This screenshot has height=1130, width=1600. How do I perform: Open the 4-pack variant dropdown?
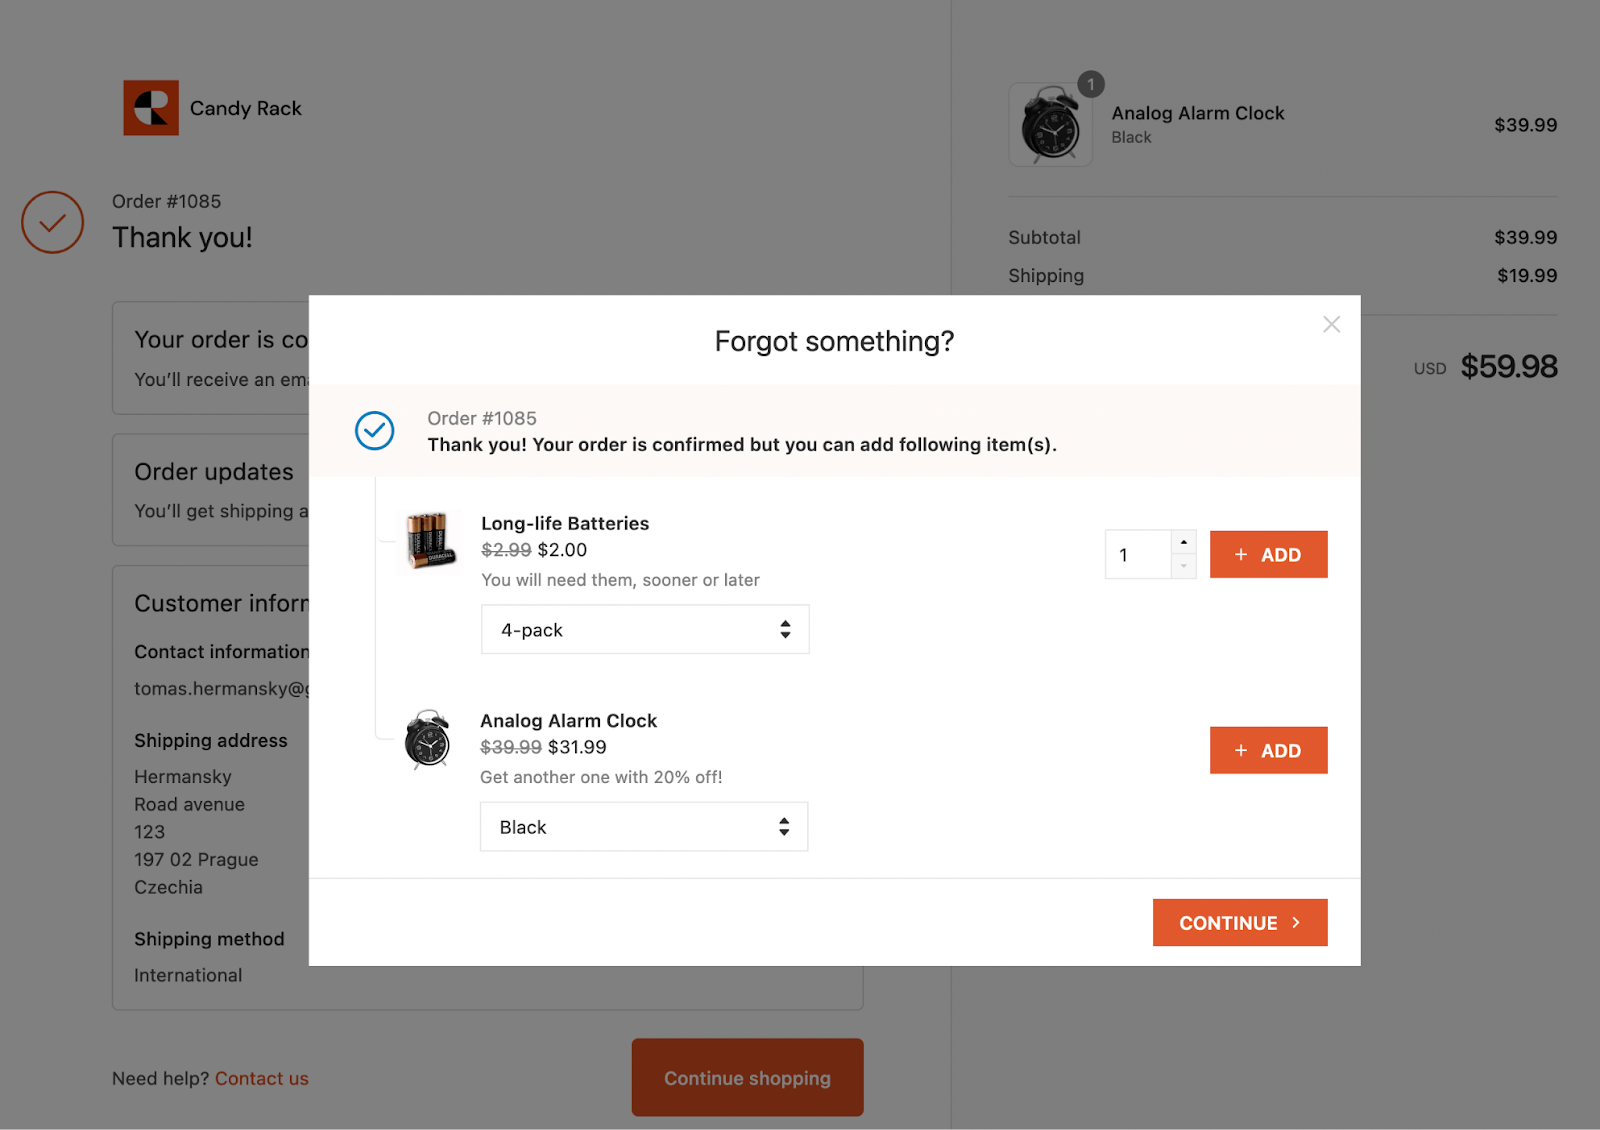645,630
